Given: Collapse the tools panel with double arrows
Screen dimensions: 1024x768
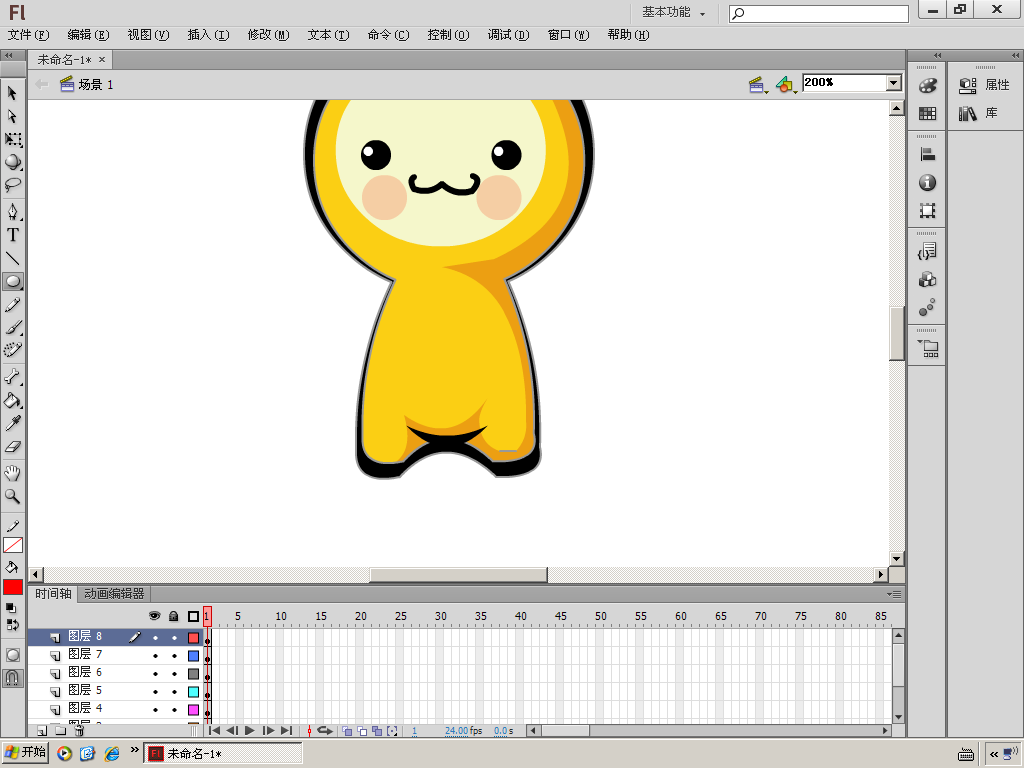Looking at the screenshot, I should point(9,56).
